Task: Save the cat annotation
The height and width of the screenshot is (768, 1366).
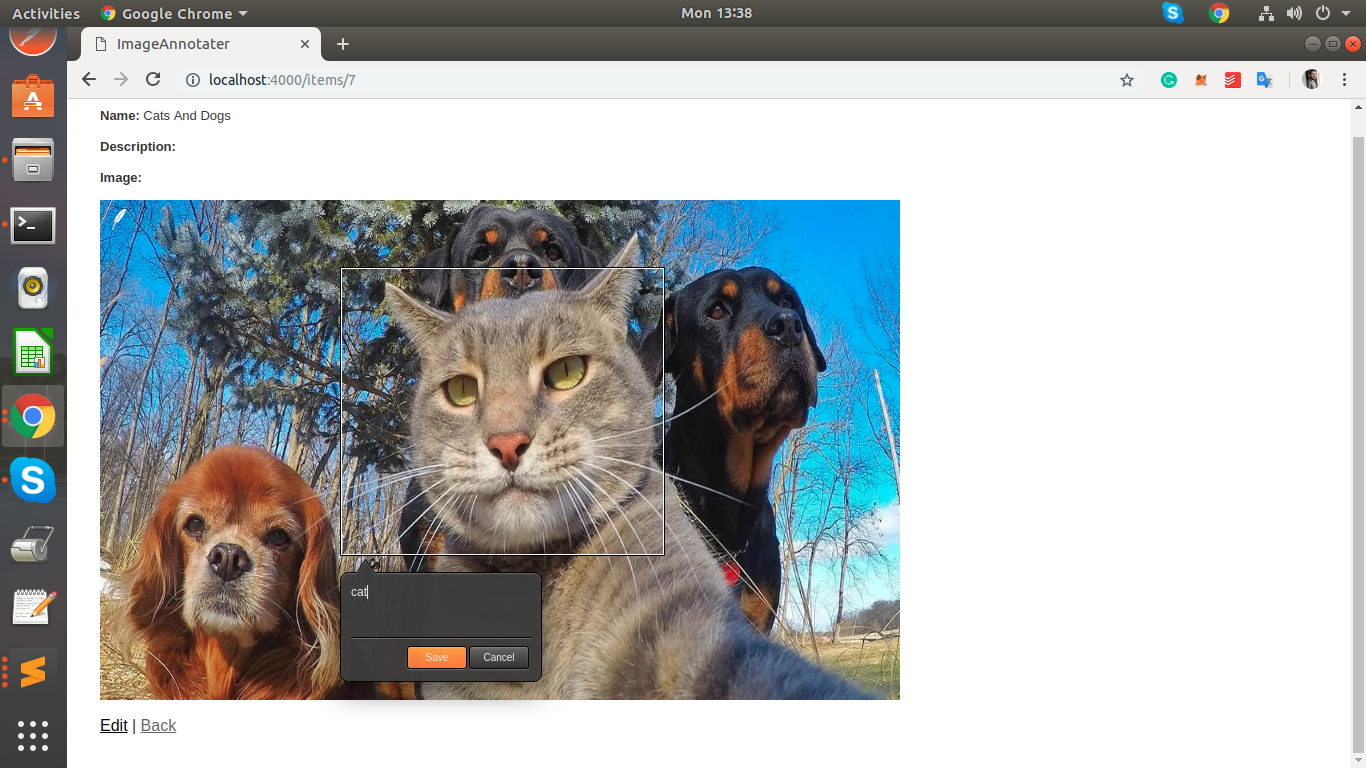Action: tap(437, 657)
